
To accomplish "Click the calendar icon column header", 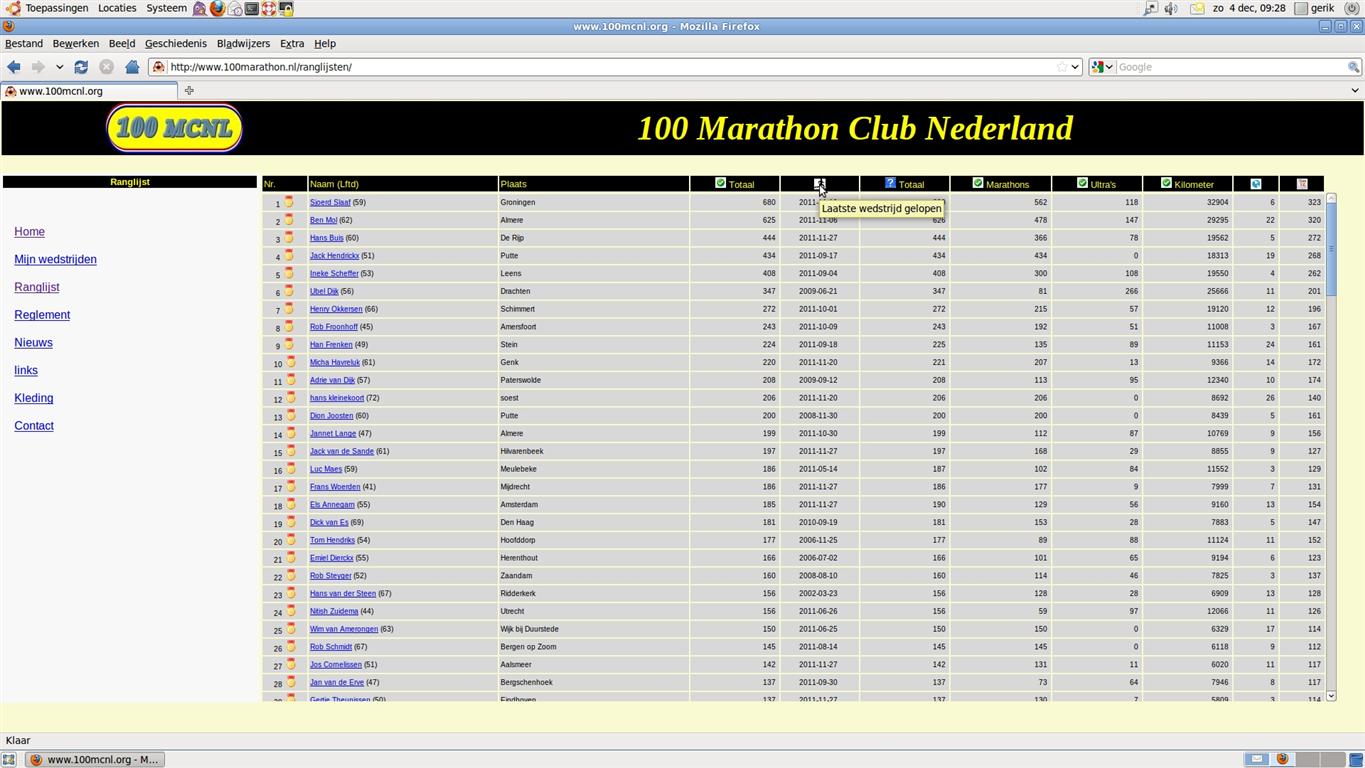I will (x=1302, y=184).
